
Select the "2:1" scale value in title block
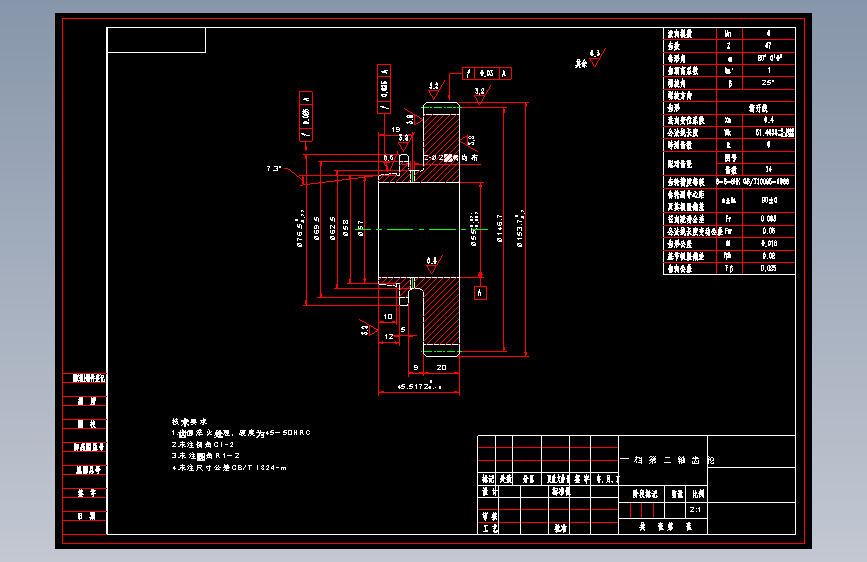pyautogui.click(x=696, y=509)
